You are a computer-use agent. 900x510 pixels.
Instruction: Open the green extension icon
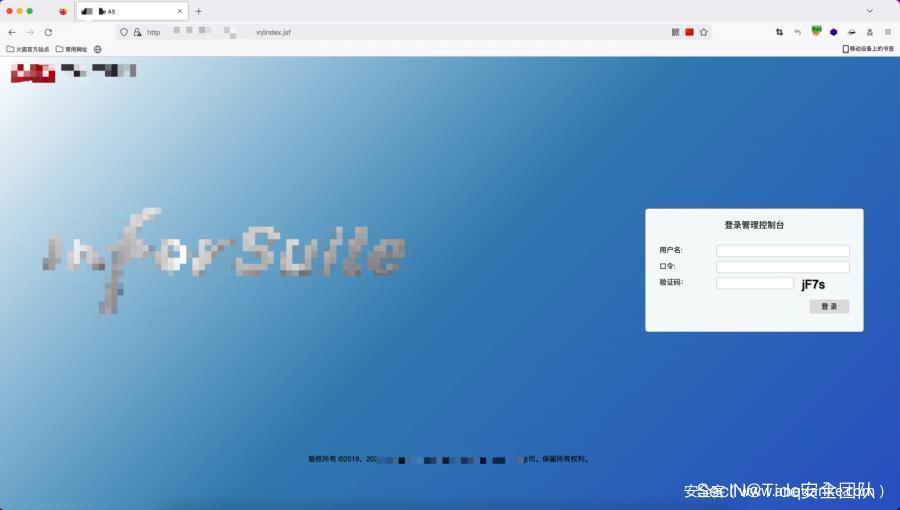click(x=816, y=31)
